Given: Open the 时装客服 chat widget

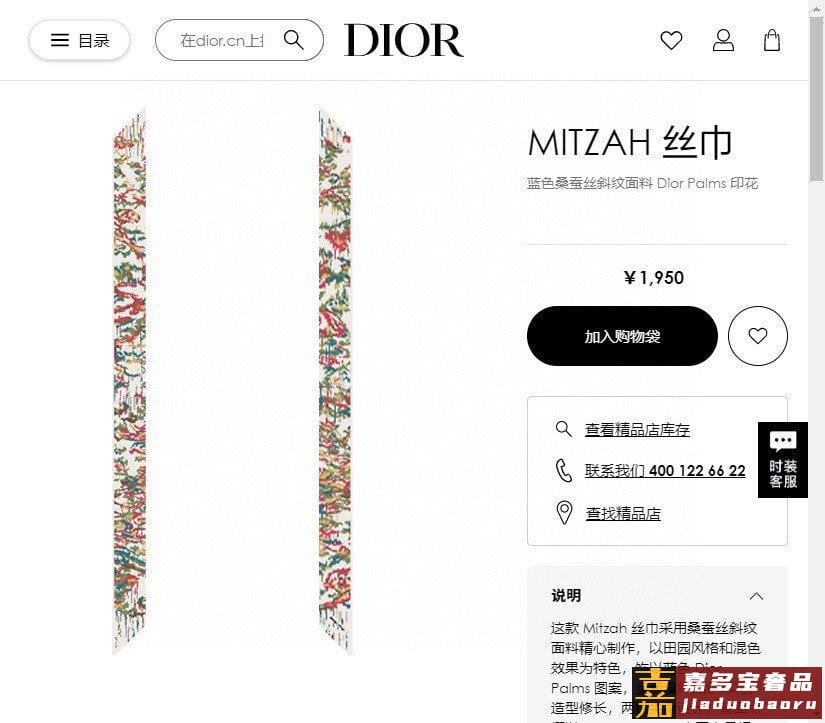Looking at the screenshot, I should pos(782,460).
